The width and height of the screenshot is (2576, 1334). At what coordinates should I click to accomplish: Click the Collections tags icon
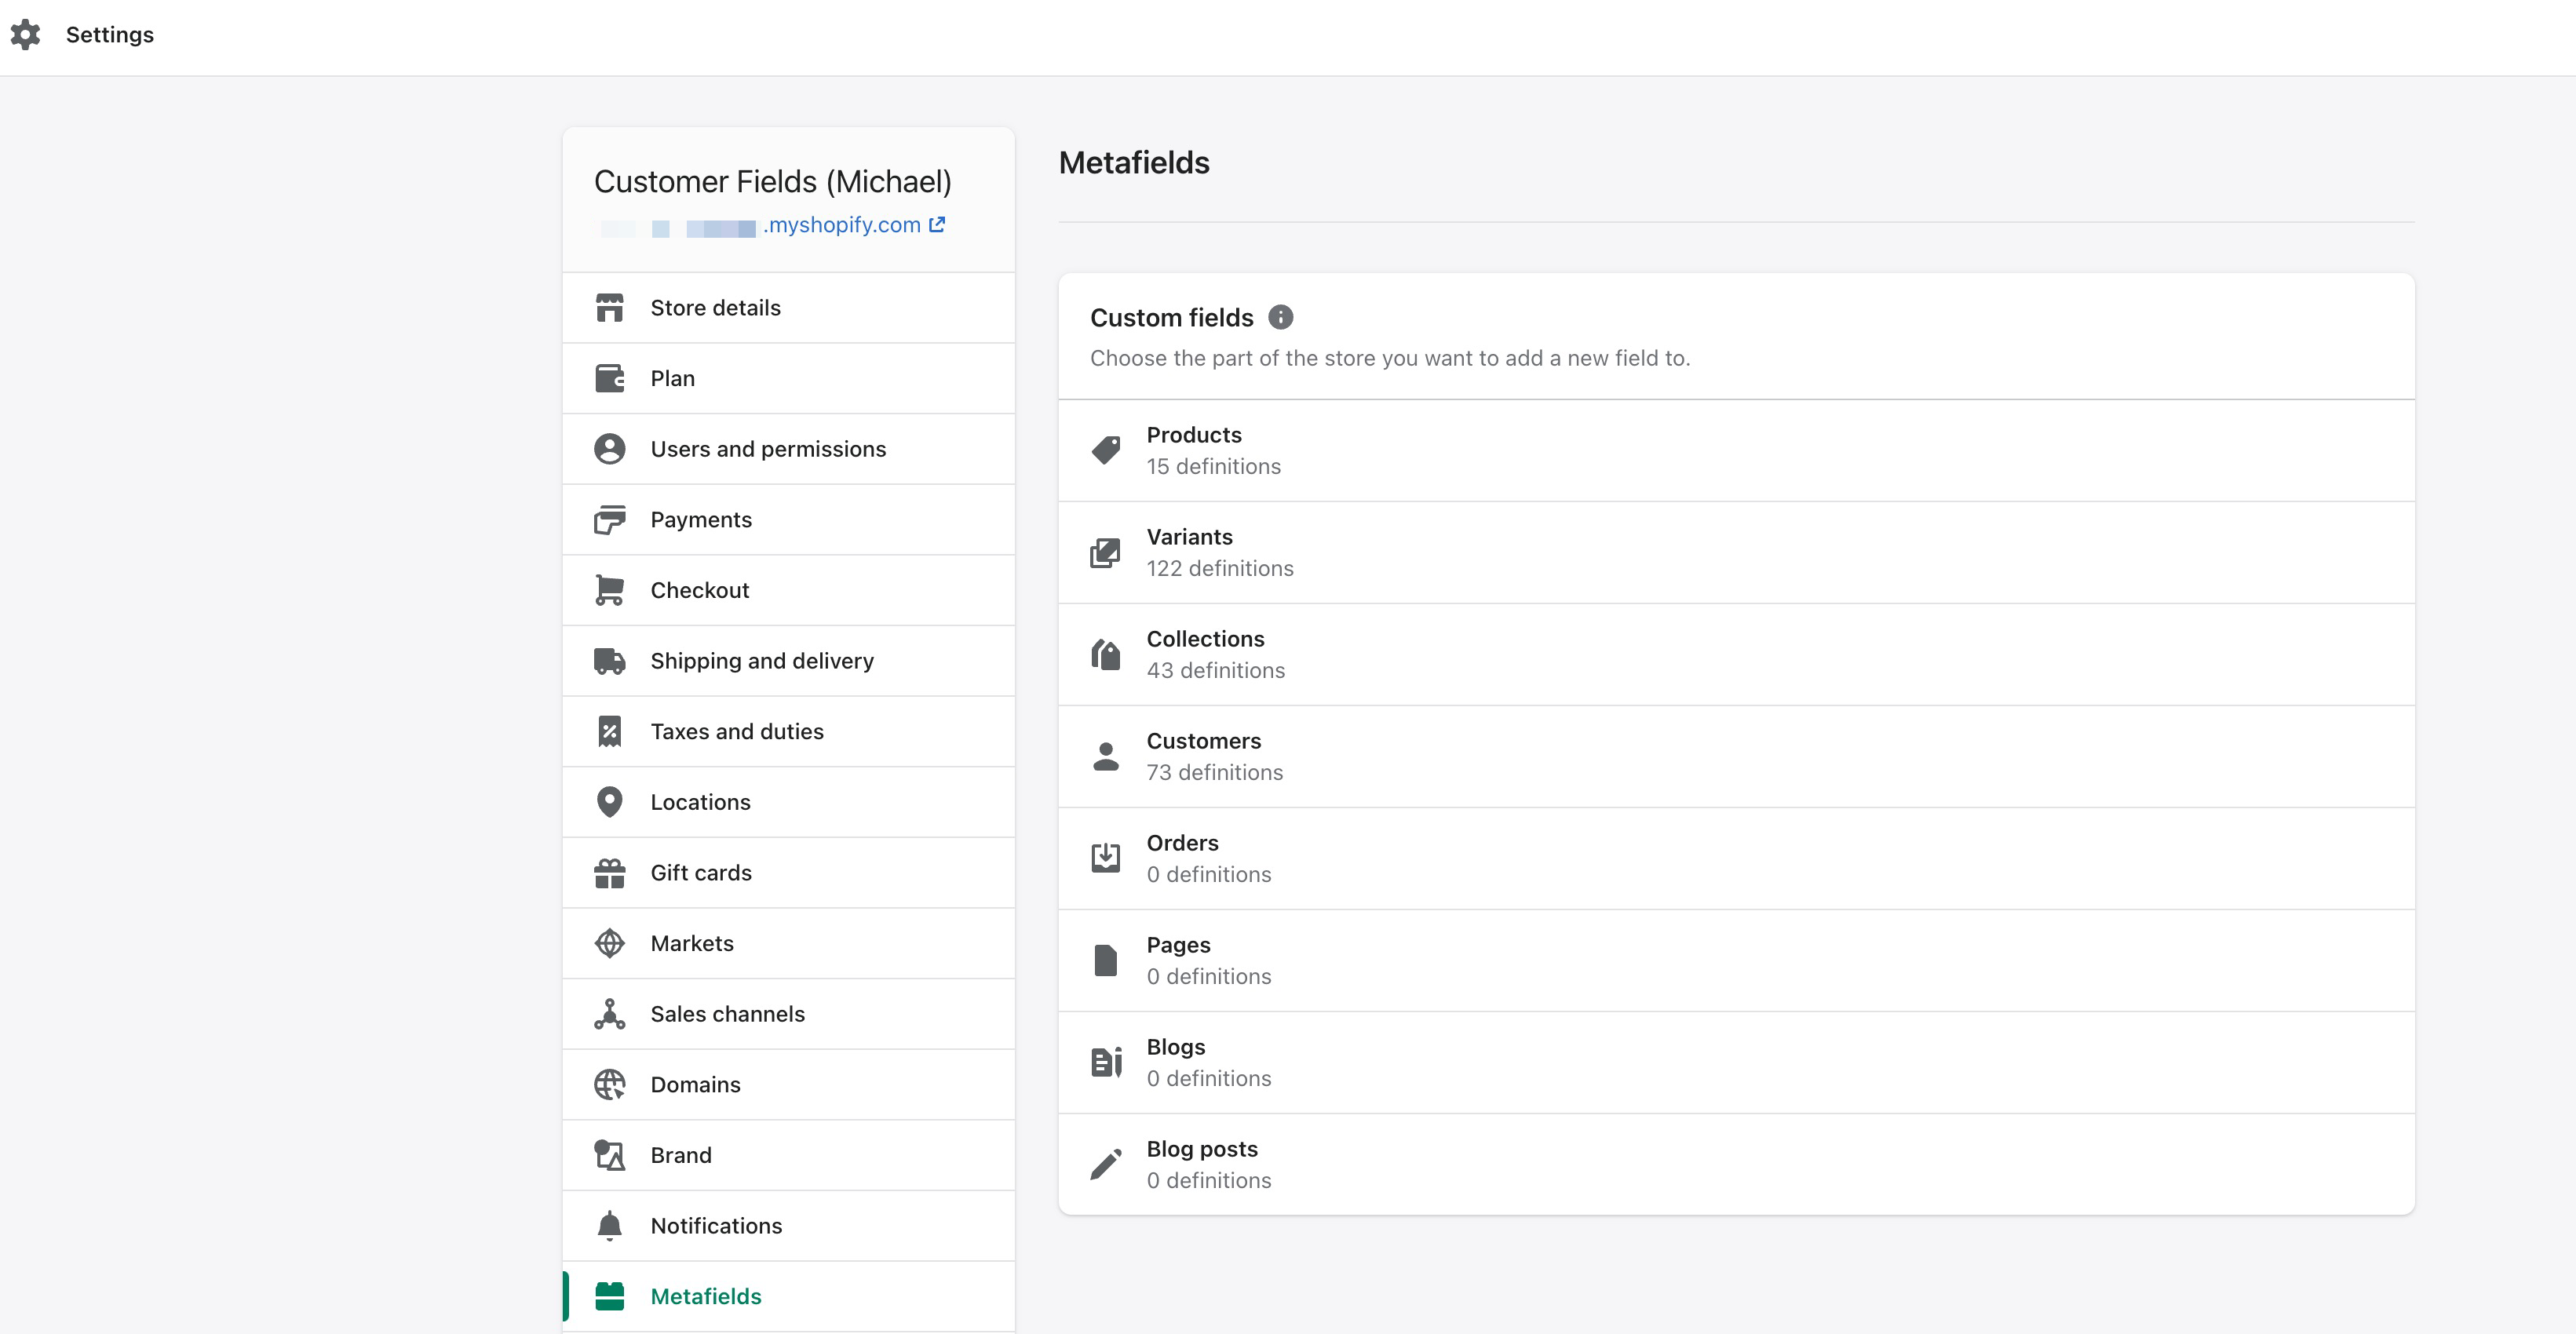pyautogui.click(x=1105, y=654)
